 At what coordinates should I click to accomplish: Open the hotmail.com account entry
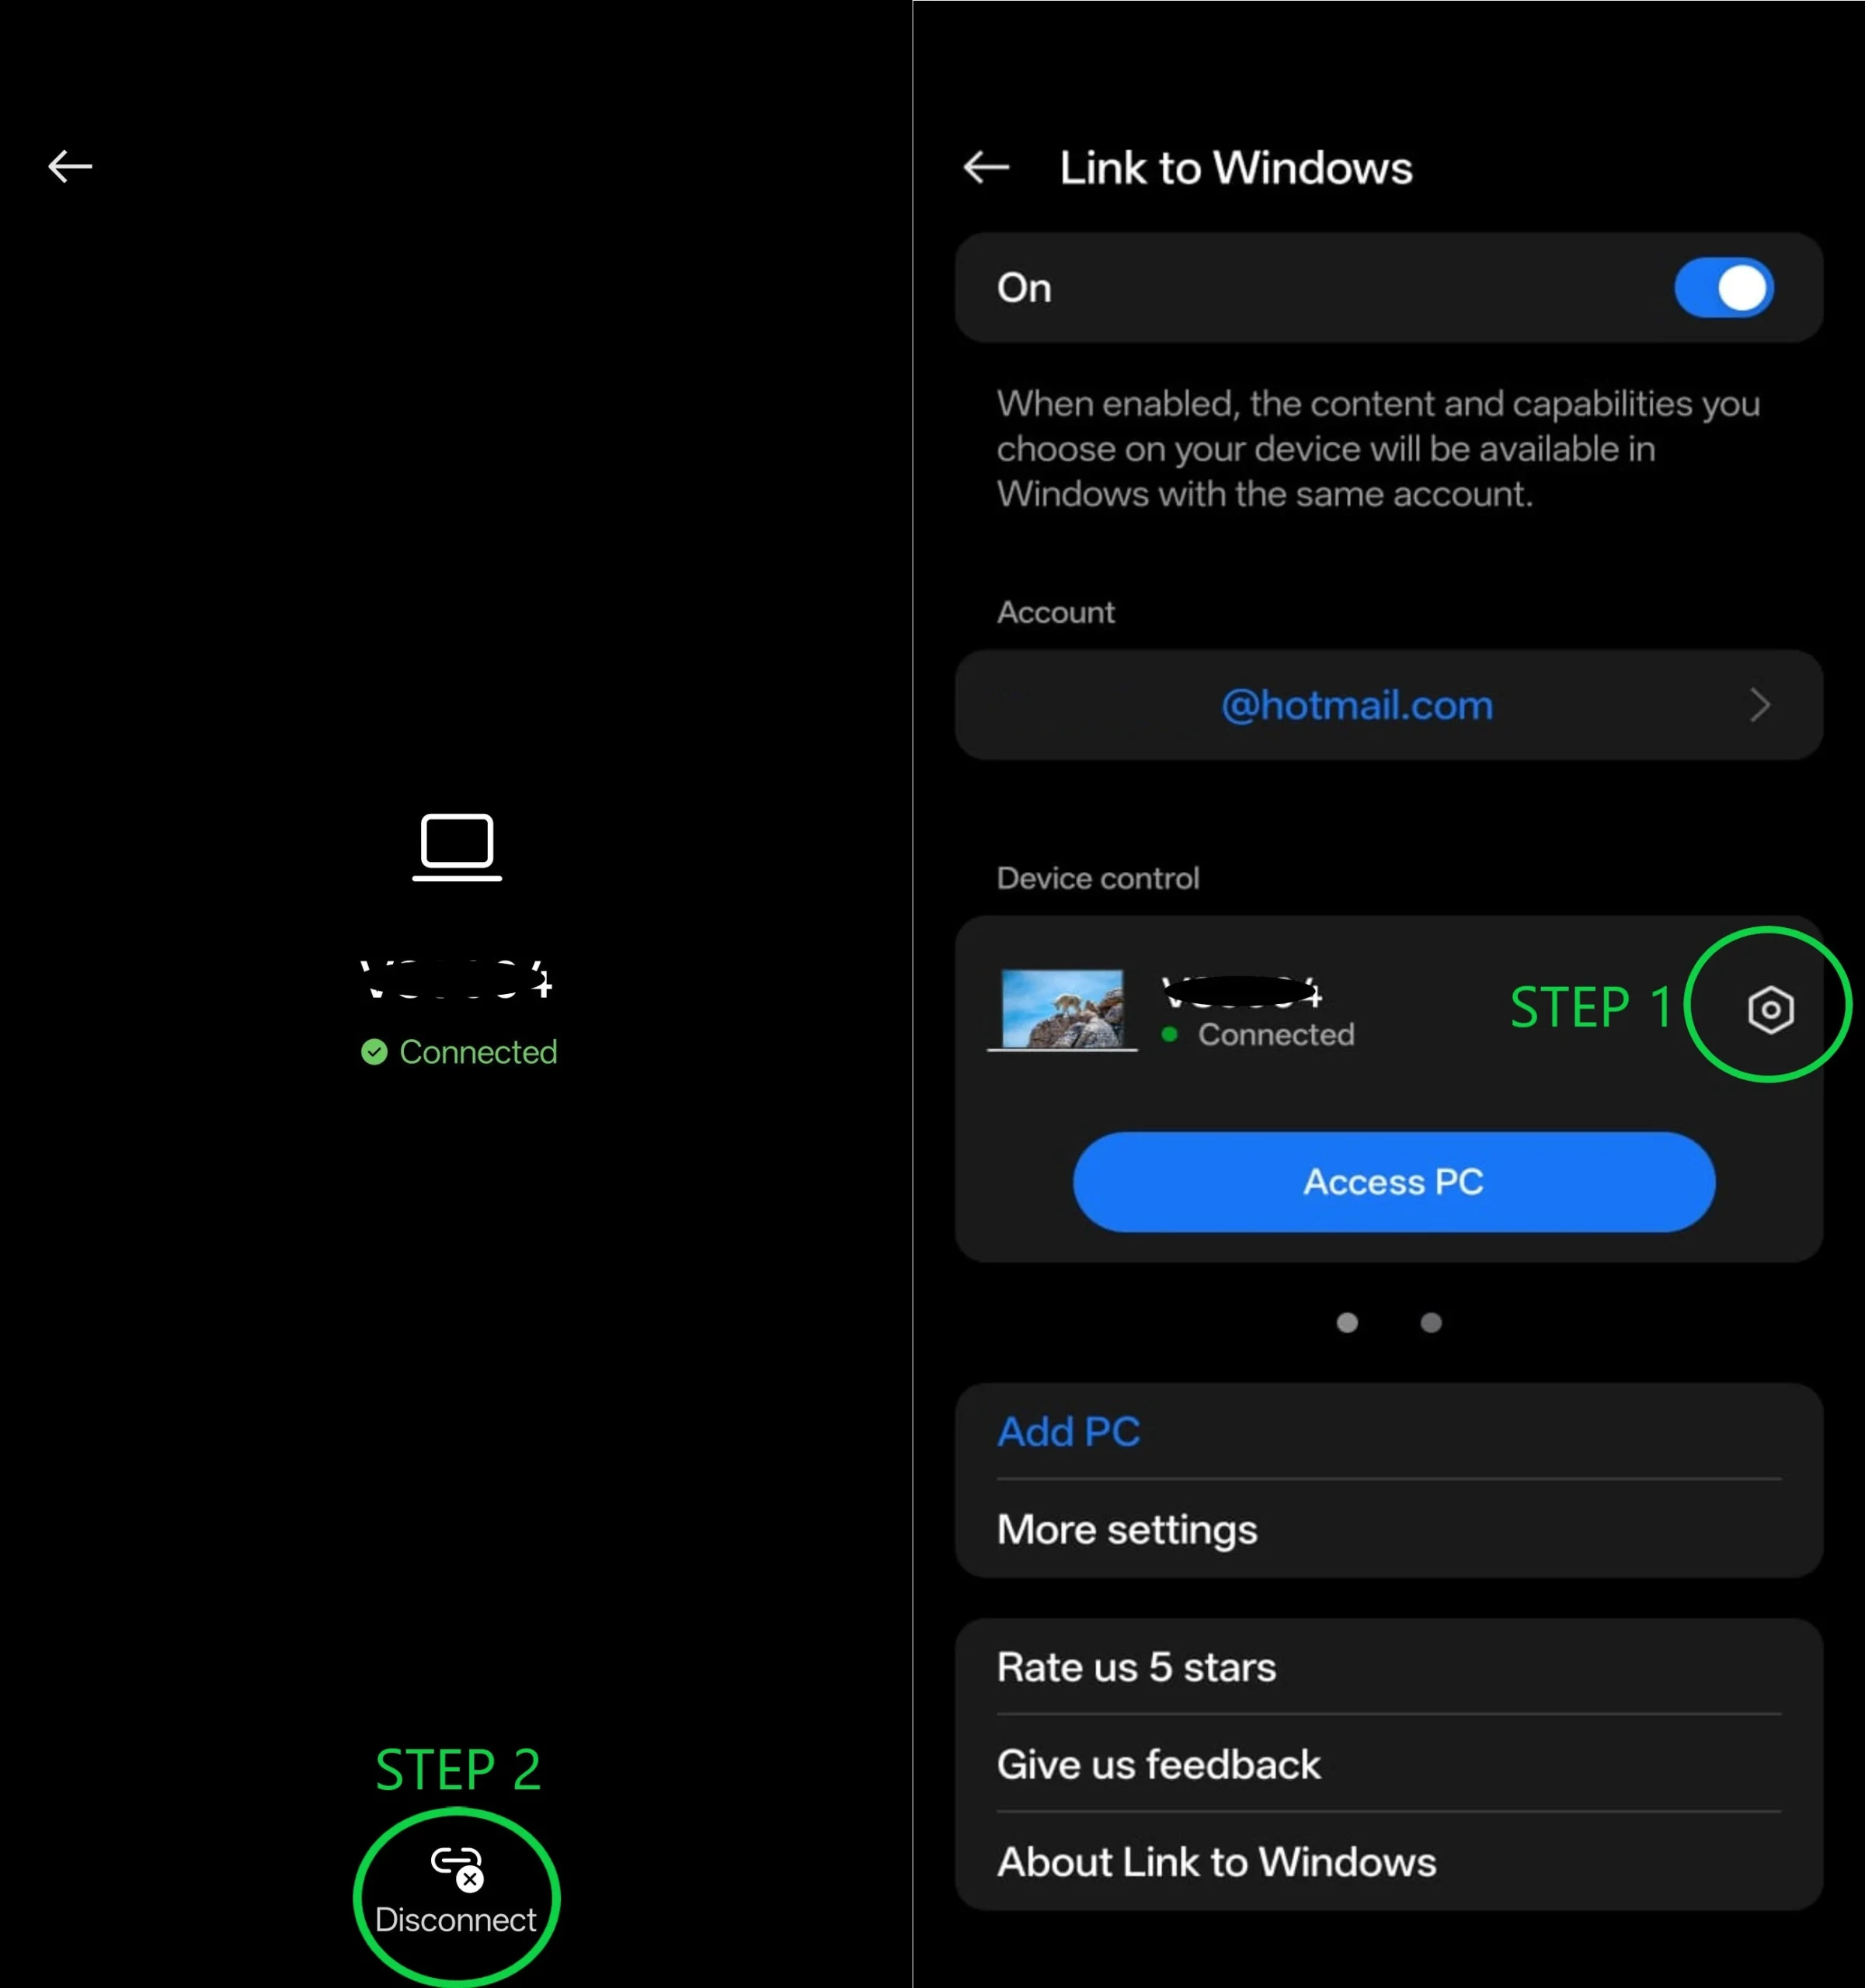1389,705
